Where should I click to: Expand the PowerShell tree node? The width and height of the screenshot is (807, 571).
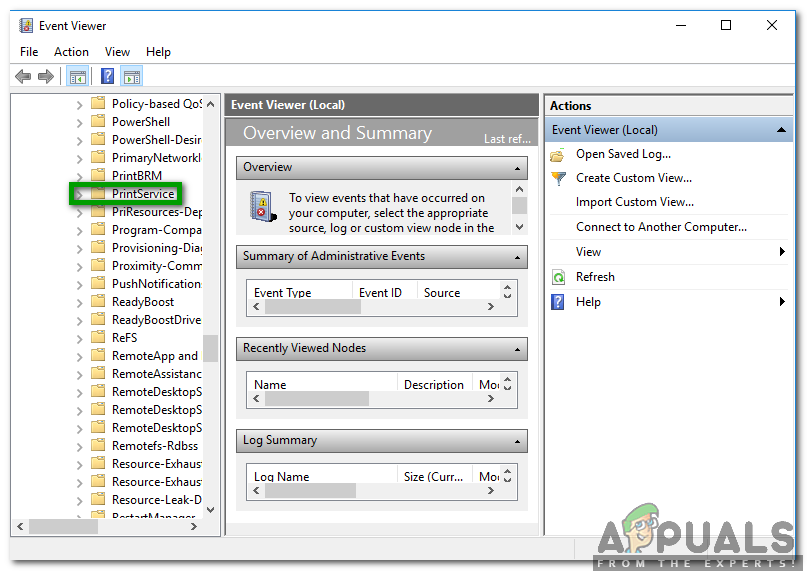click(x=79, y=123)
